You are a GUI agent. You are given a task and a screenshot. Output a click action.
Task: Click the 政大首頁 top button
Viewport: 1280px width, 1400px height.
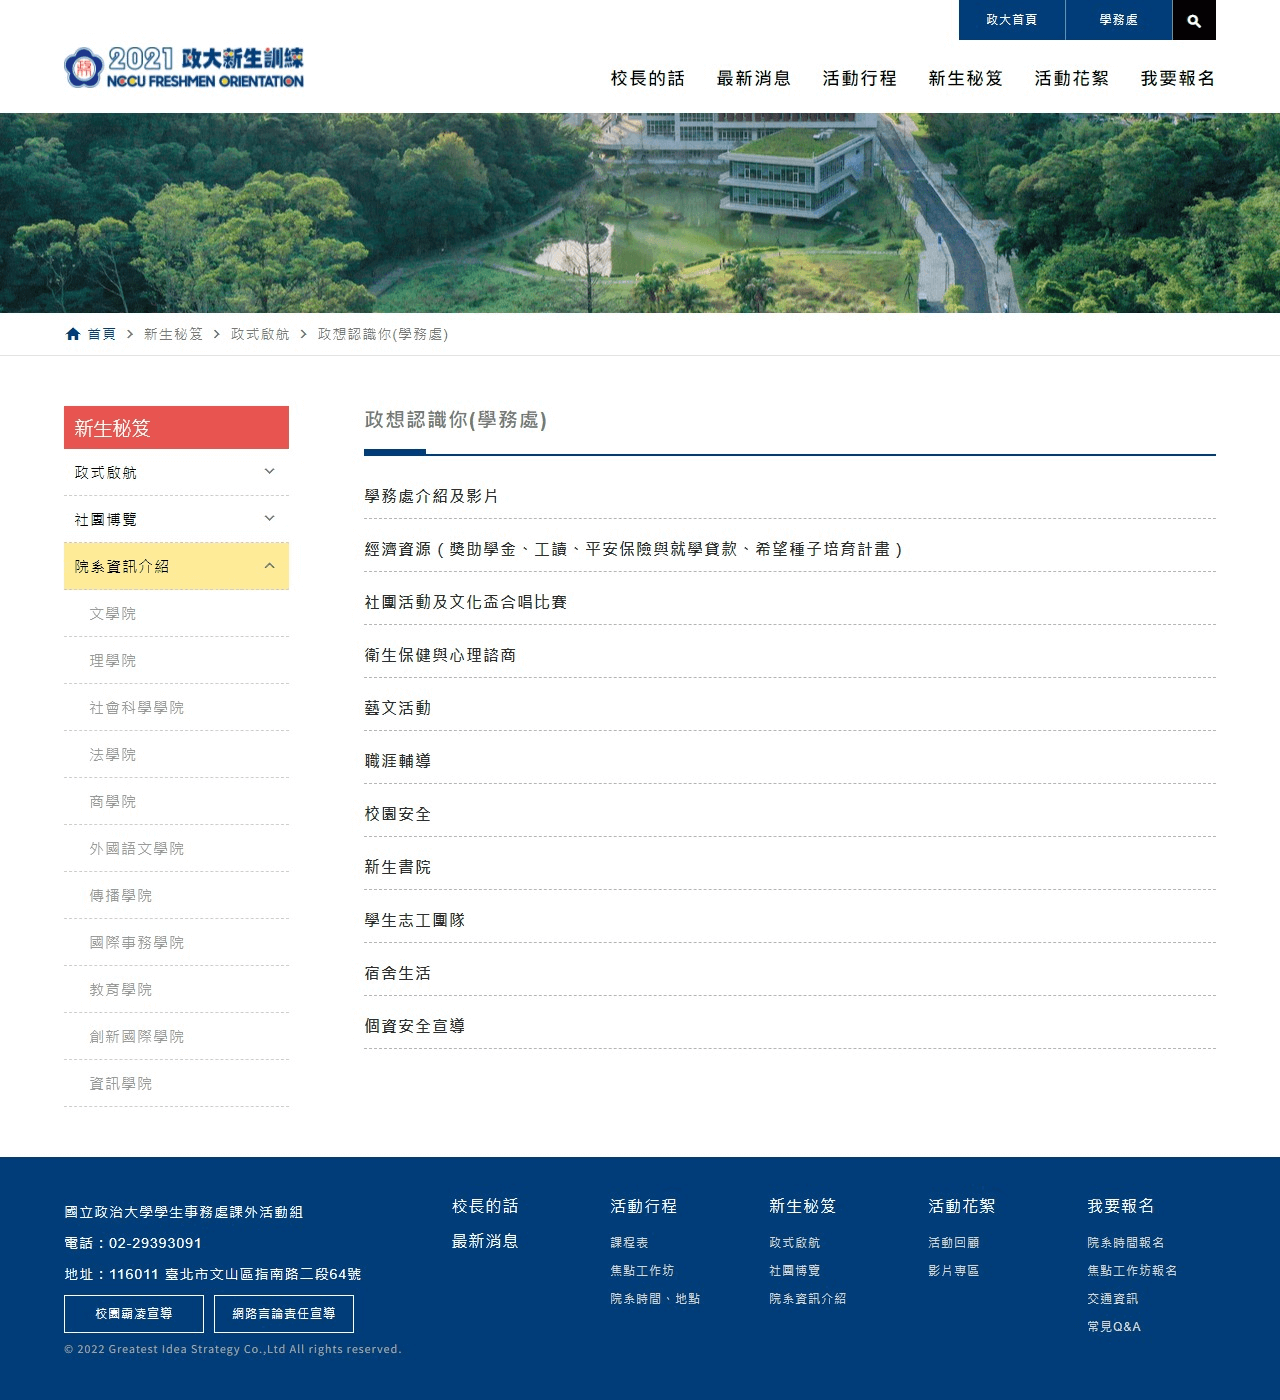point(1012,20)
